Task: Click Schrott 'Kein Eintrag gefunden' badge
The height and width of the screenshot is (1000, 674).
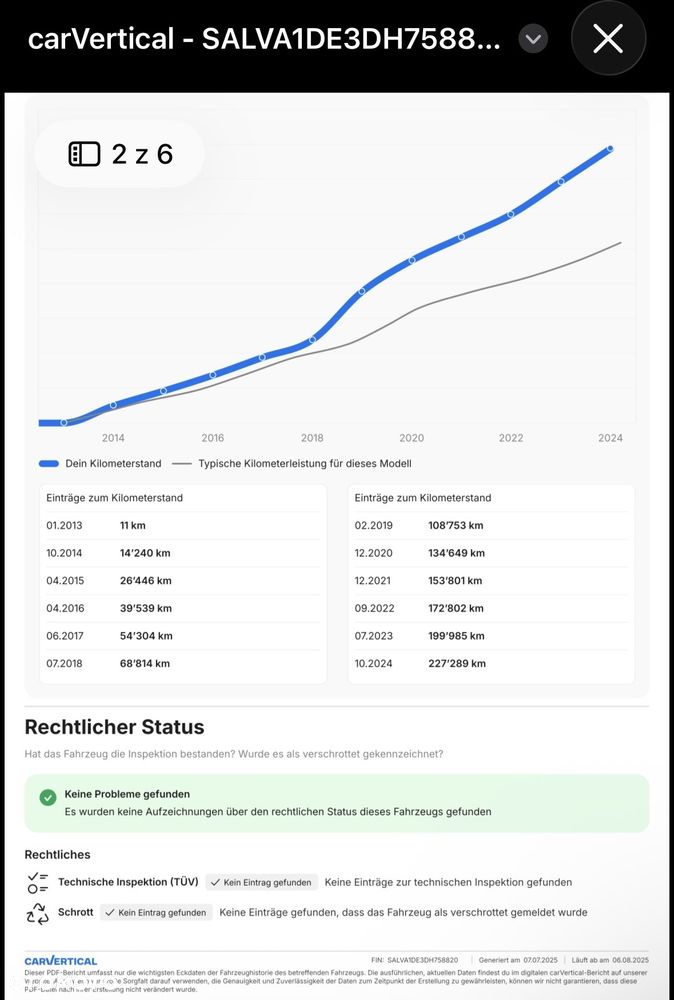Action: coord(156,912)
